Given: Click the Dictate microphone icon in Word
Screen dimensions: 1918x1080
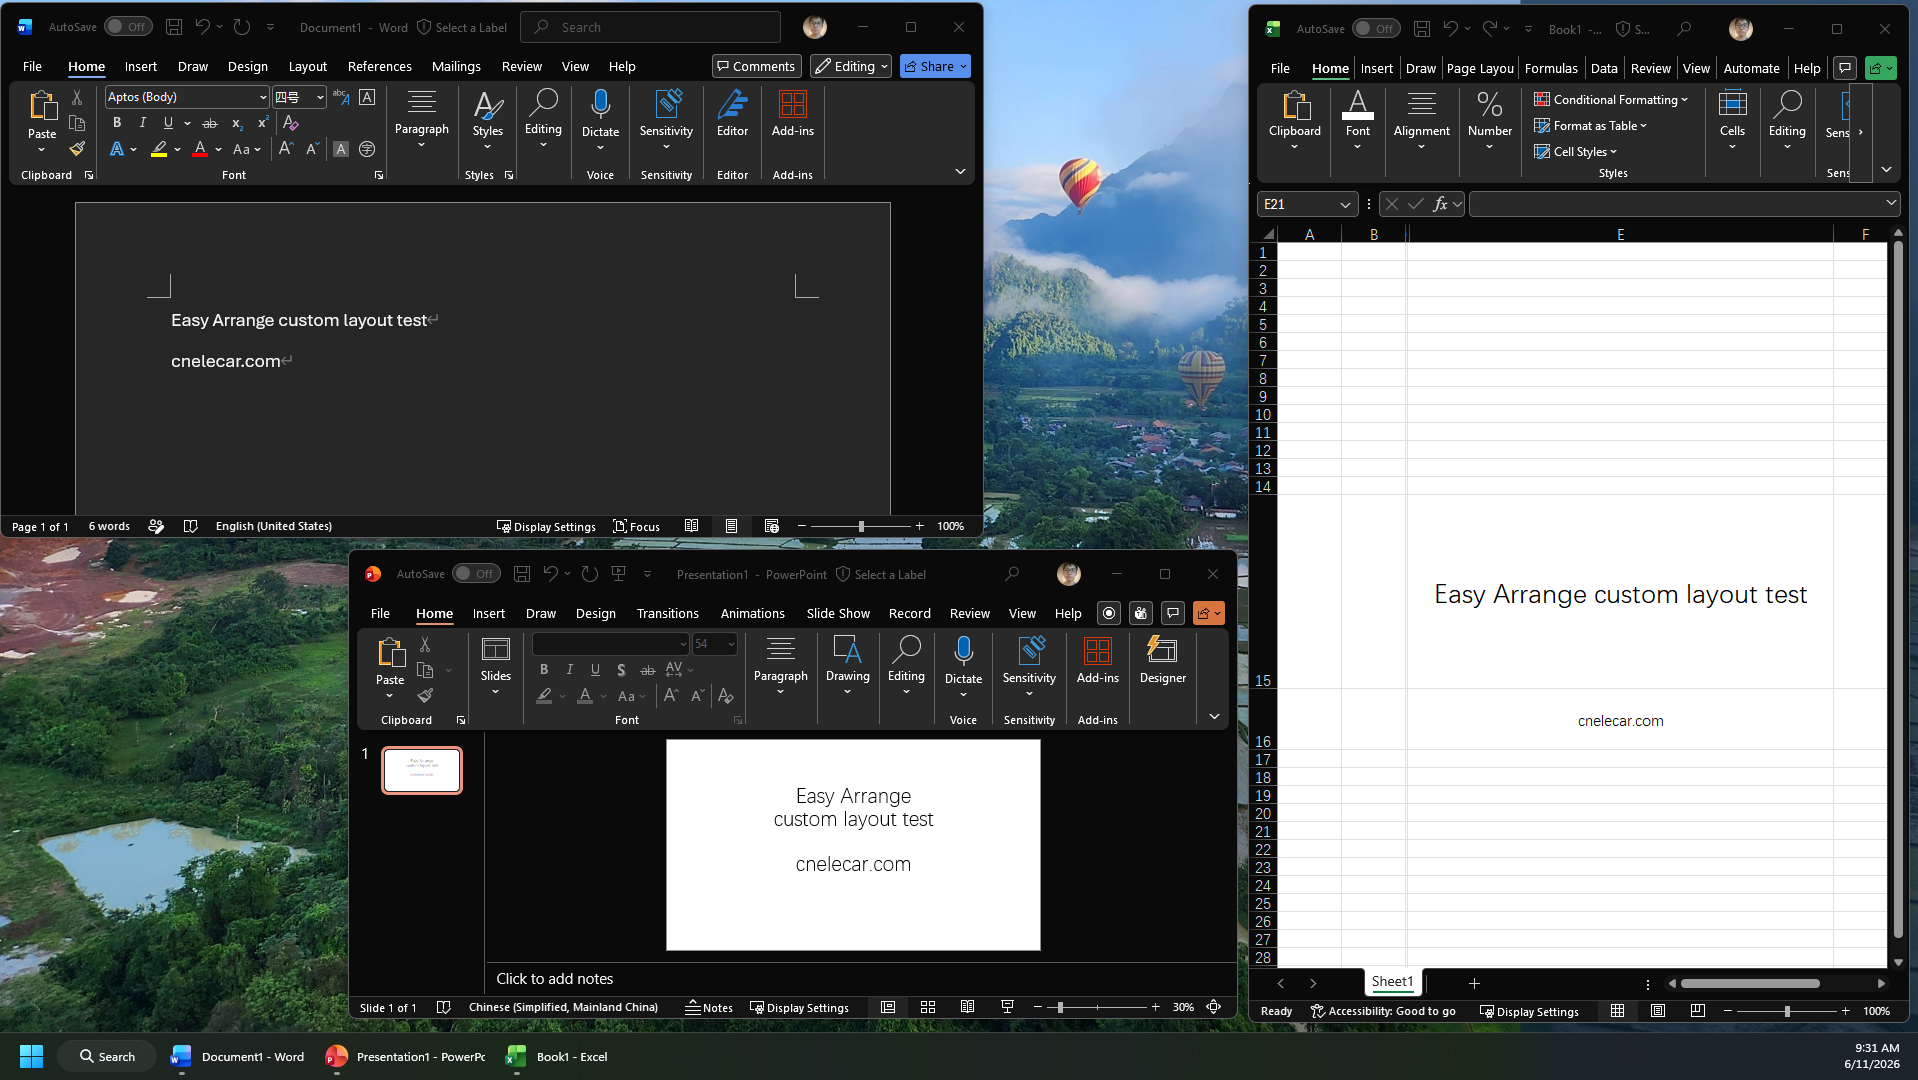Looking at the screenshot, I should coord(600,104).
